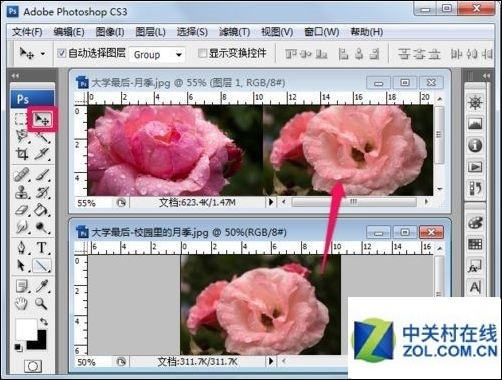
Task: Expand the Move tool preset picker arrow
Action: click(43, 53)
